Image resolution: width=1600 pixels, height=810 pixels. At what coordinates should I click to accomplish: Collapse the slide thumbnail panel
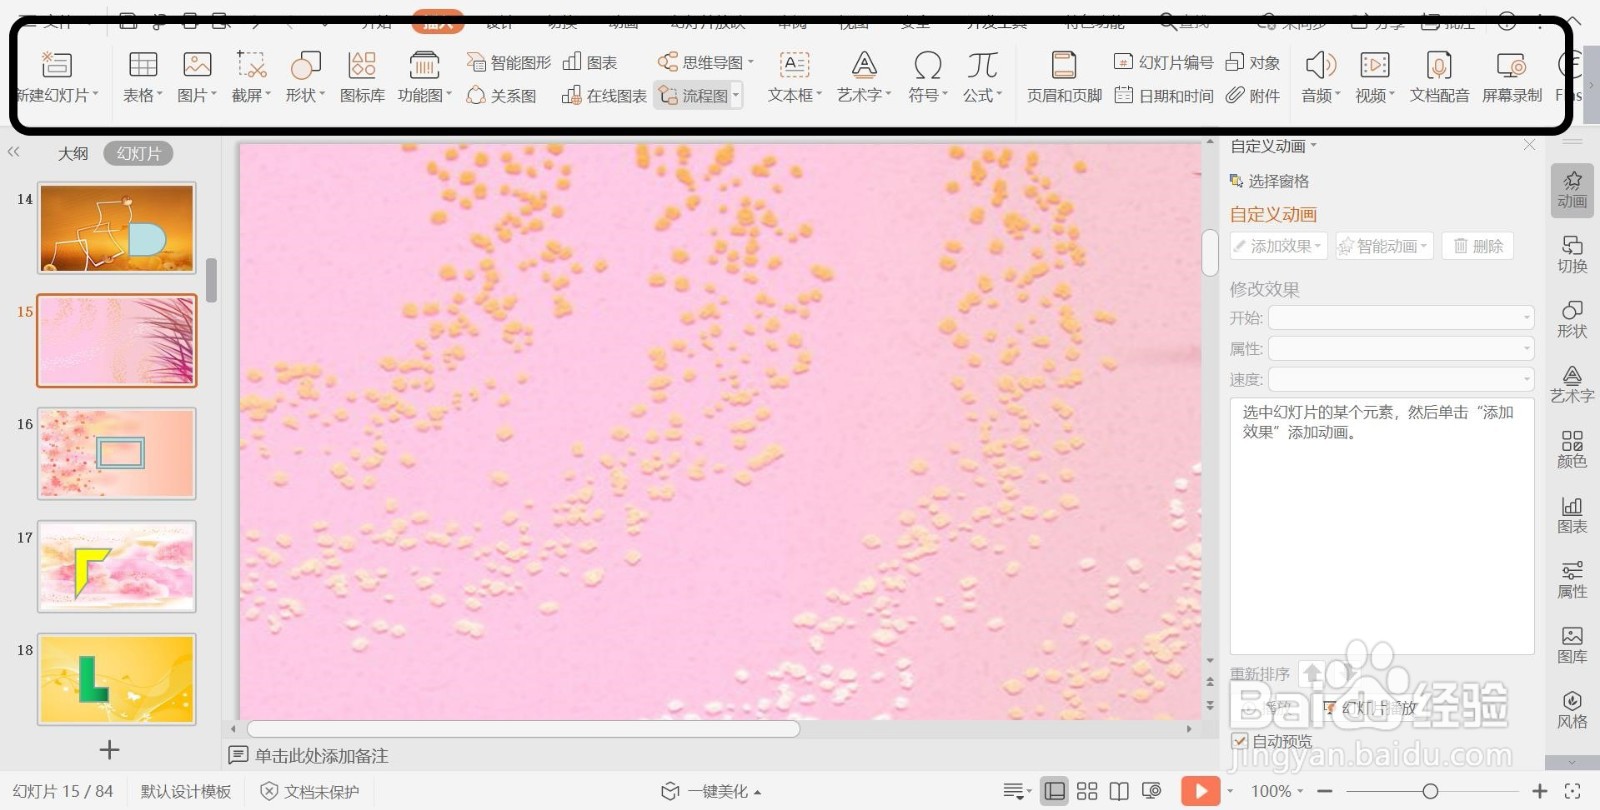13,152
